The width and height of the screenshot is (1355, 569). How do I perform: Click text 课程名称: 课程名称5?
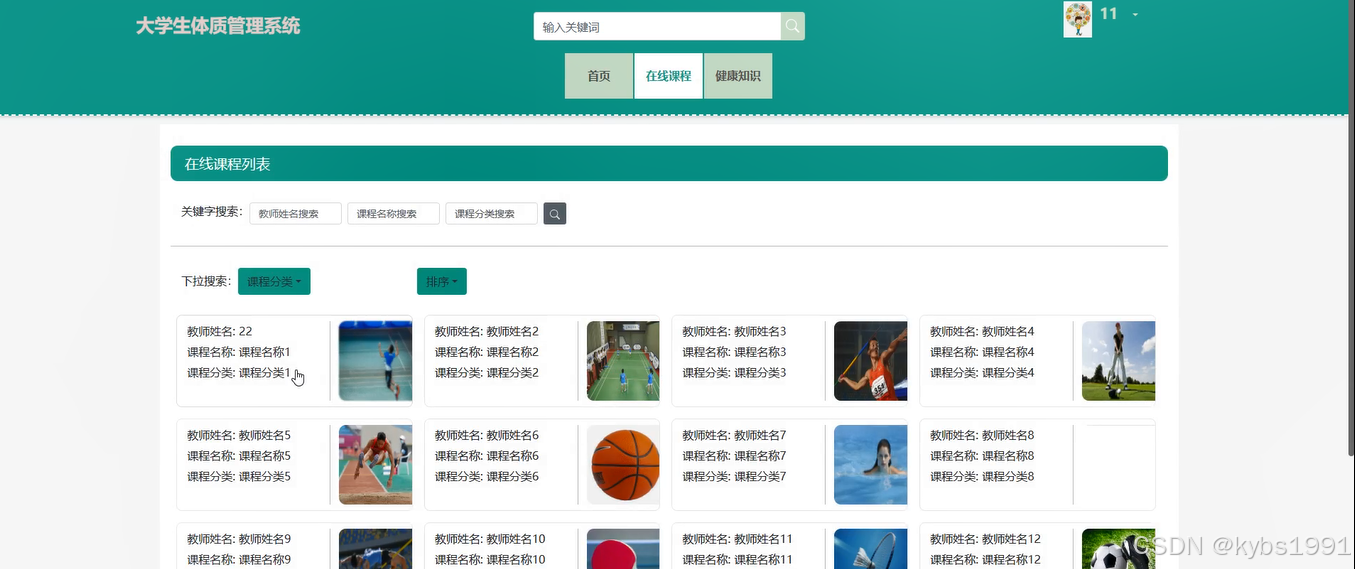pyautogui.click(x=239, y=456)
